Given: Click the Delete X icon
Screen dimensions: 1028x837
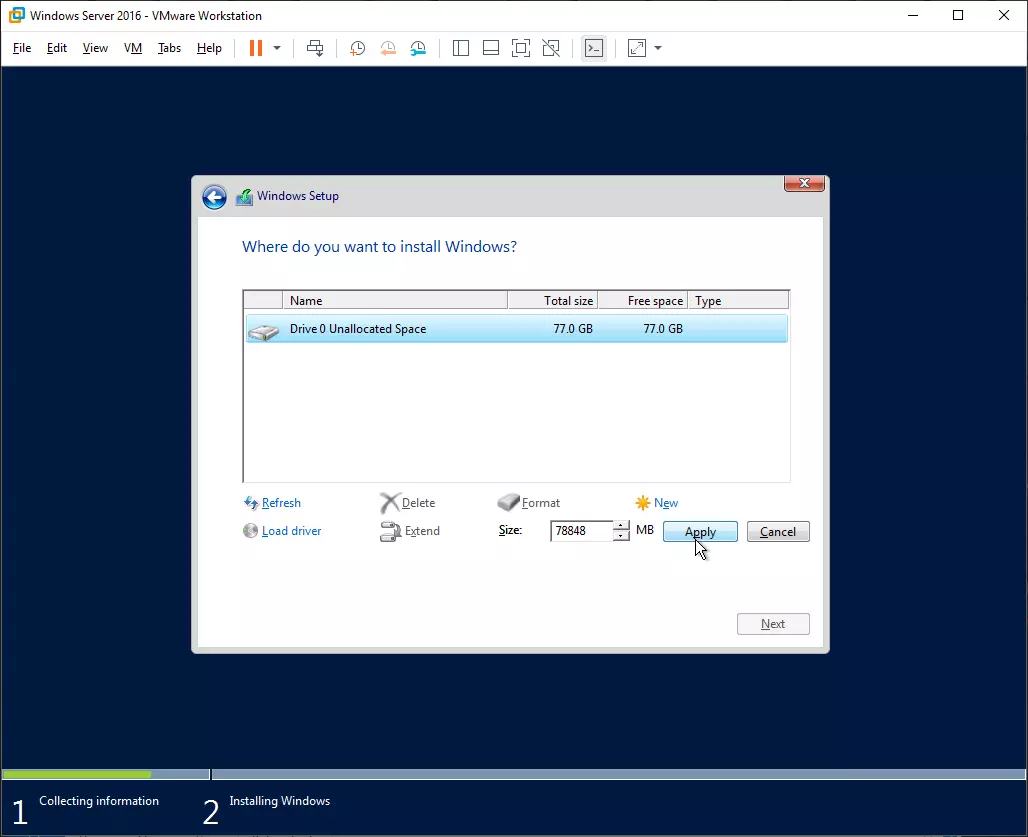Looking at the screenshot, I should click(389, 503).
